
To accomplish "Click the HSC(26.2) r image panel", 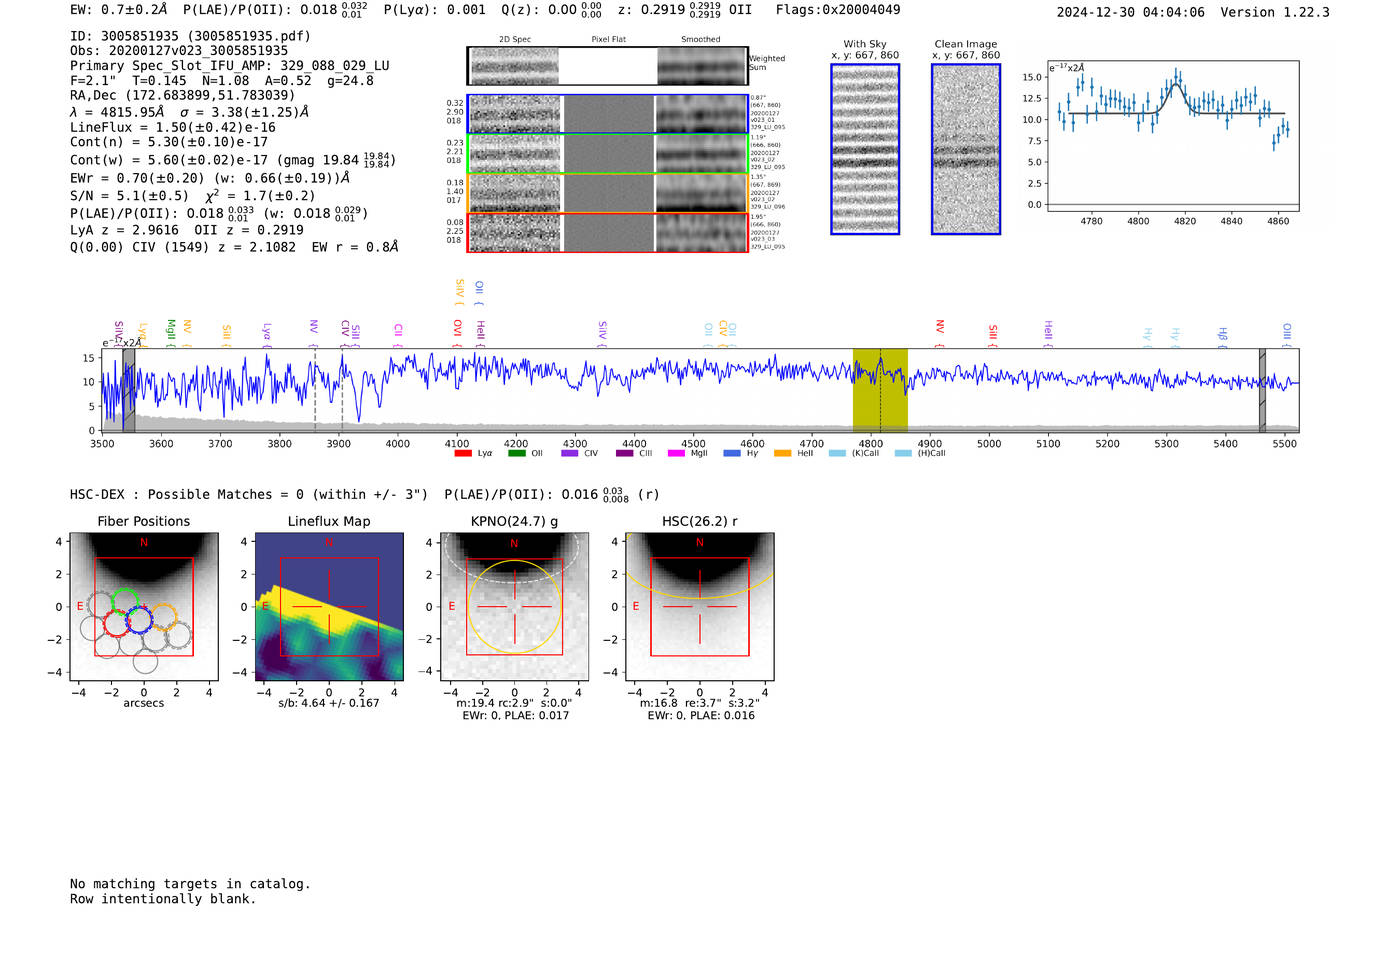I will tap(699, 607).
